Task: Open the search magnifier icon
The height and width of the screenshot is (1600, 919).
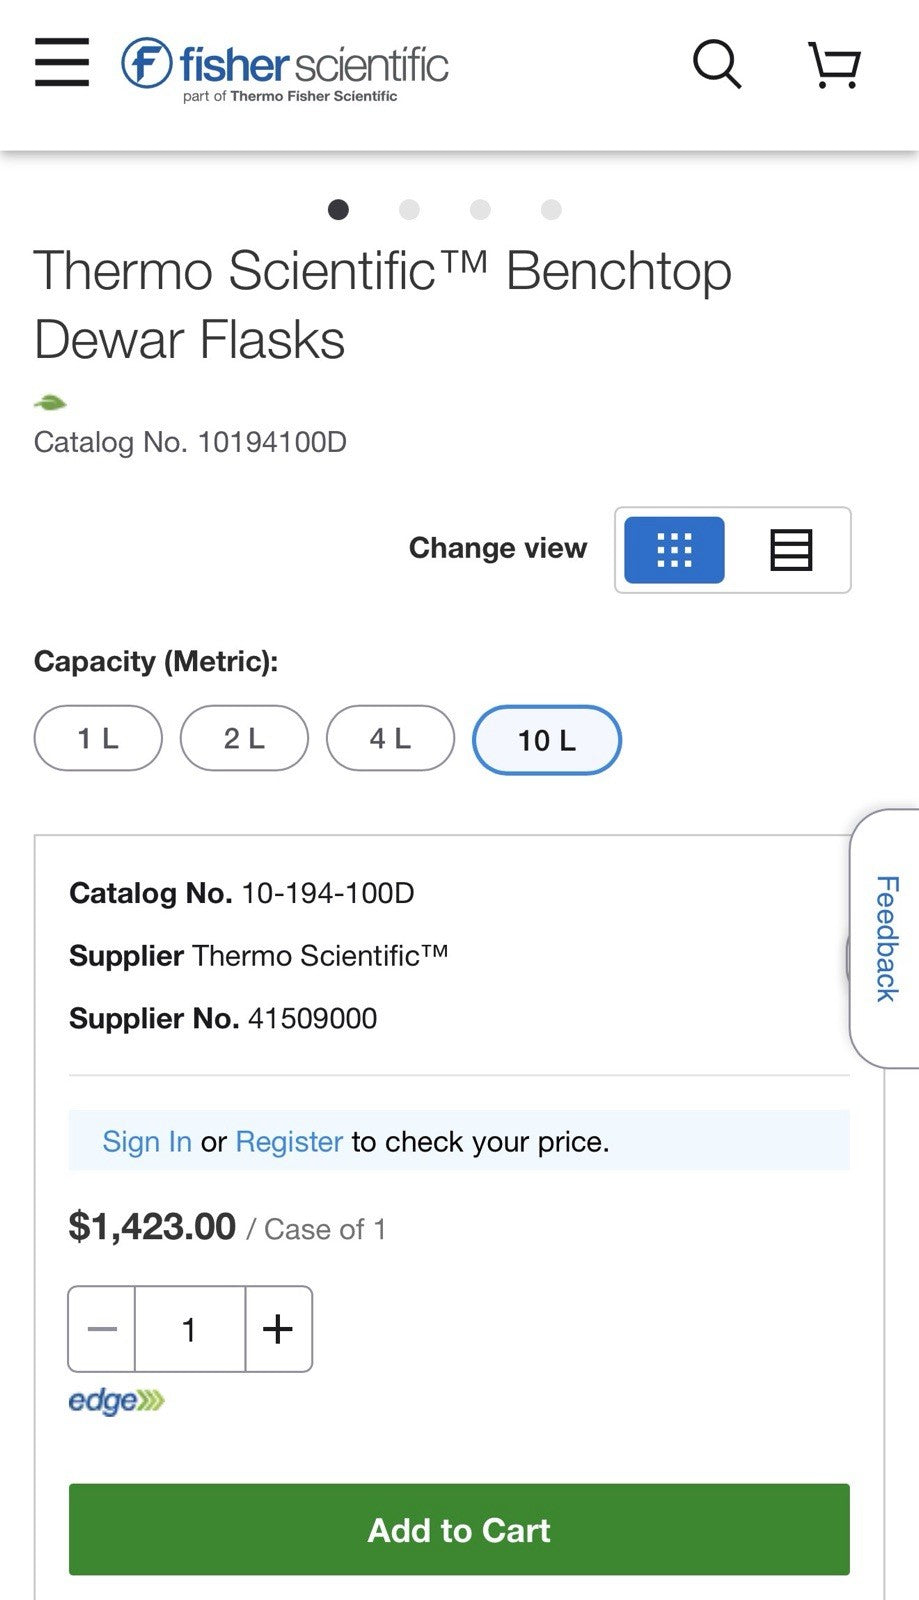Action: point(717,64)
